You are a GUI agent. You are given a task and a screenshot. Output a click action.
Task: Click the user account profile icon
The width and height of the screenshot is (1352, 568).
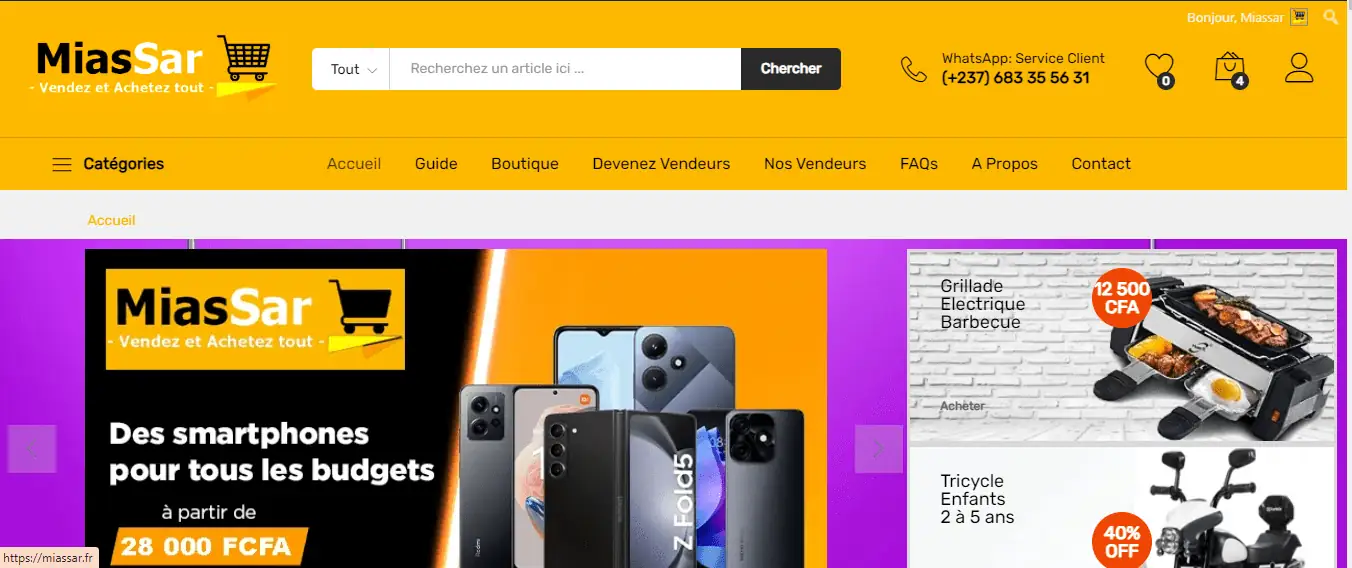tap(1299, 68)
